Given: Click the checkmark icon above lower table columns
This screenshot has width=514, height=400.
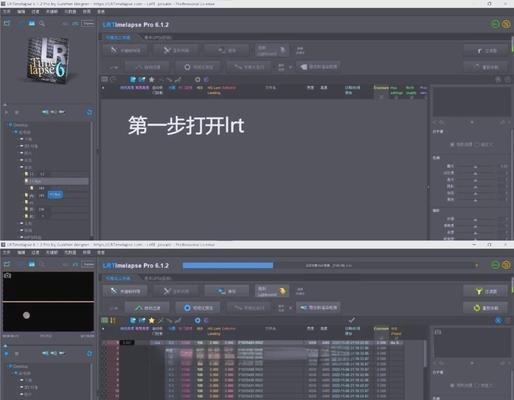Looking at the screenshot, I should [352, 320].
